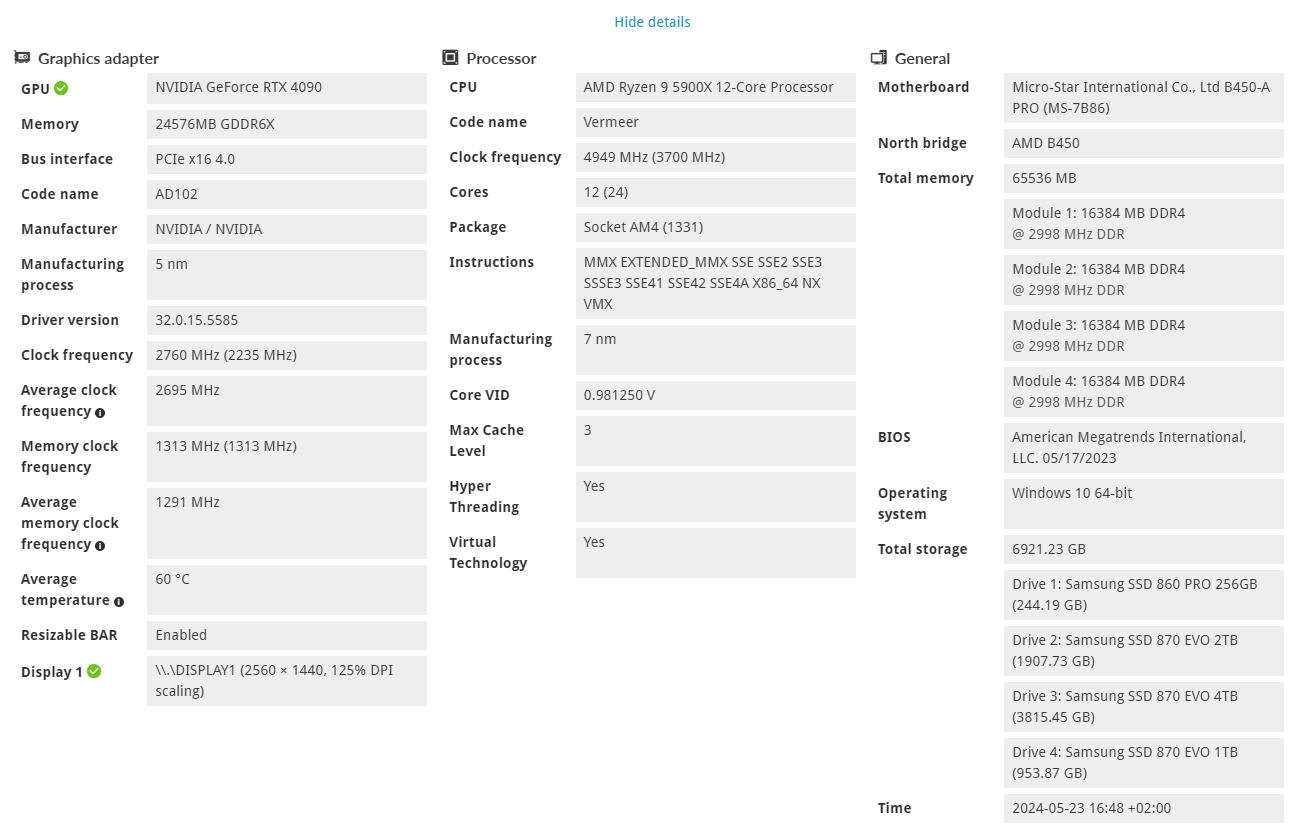This screenshot has height=828, width=1289.
Task: Click the 4949 MHz (3700 MHz) value
Action: tap(716, 157)
